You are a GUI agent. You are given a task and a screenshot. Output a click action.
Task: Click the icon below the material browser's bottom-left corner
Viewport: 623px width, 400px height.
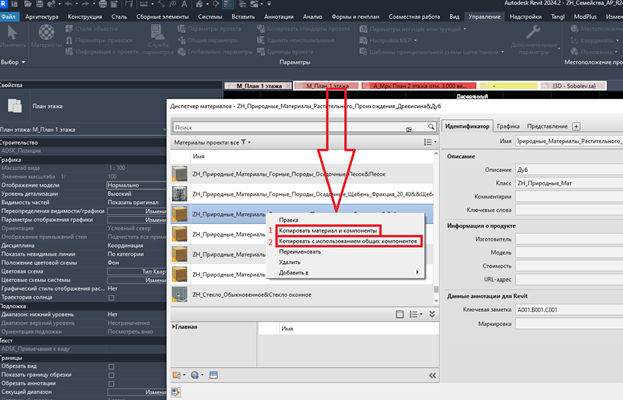click(x=176, y=392)
